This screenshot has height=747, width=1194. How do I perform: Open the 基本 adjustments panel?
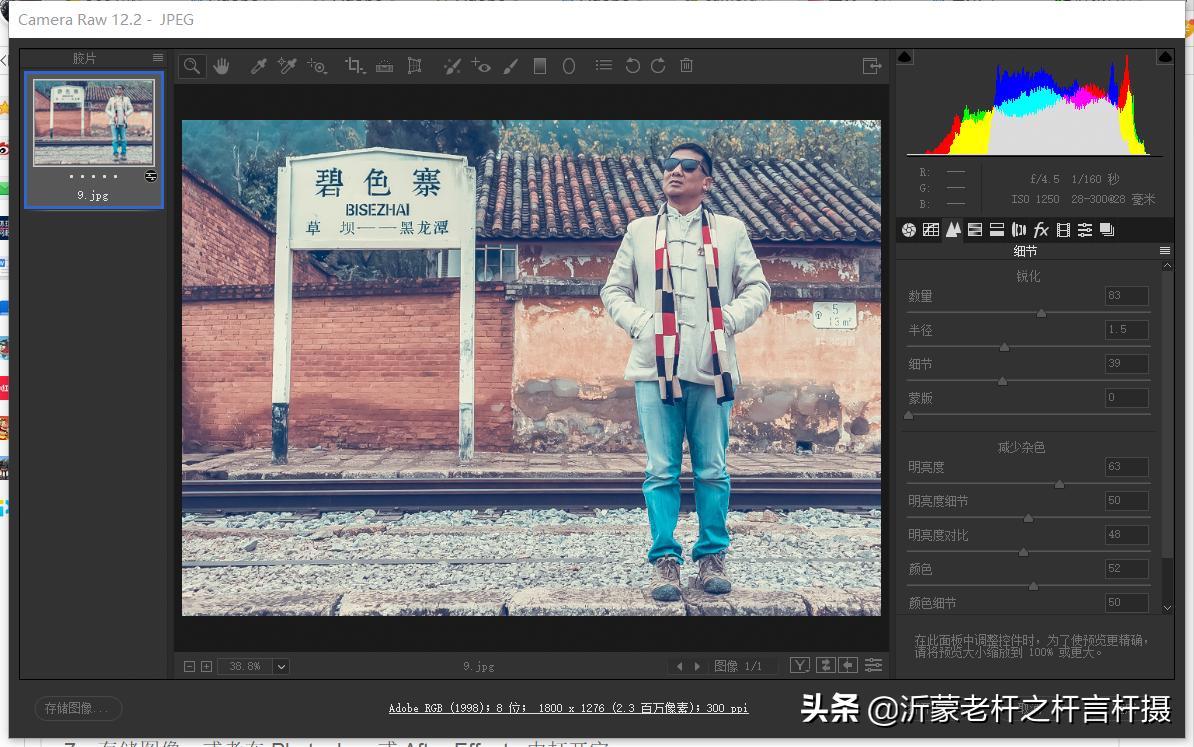(x=908, y=229)
